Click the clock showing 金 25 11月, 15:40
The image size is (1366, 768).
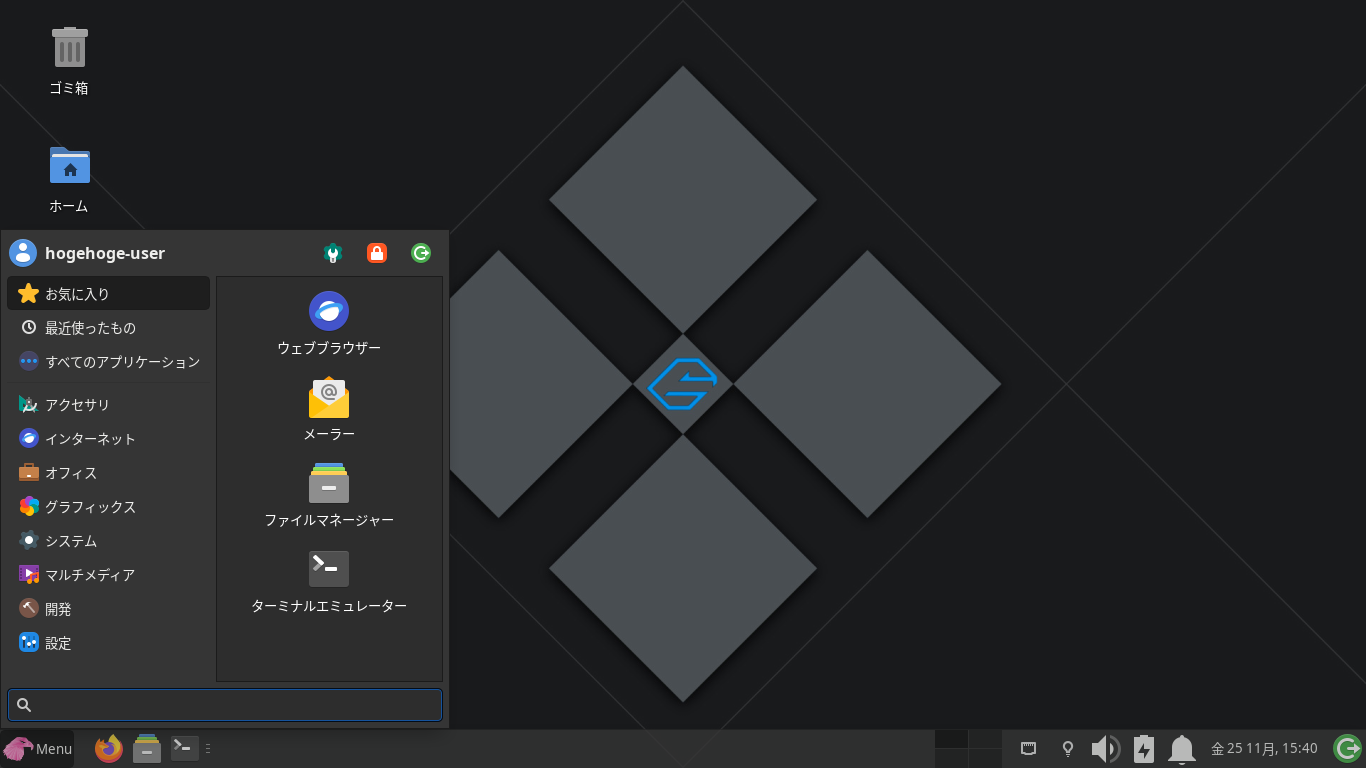(1264, 748)
